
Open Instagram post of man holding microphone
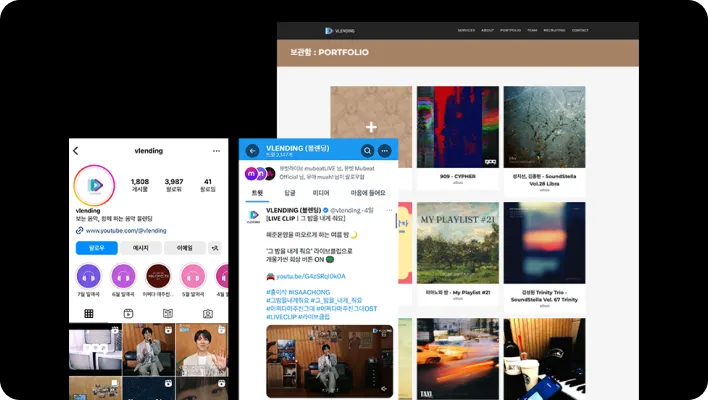tap(149, 350)
